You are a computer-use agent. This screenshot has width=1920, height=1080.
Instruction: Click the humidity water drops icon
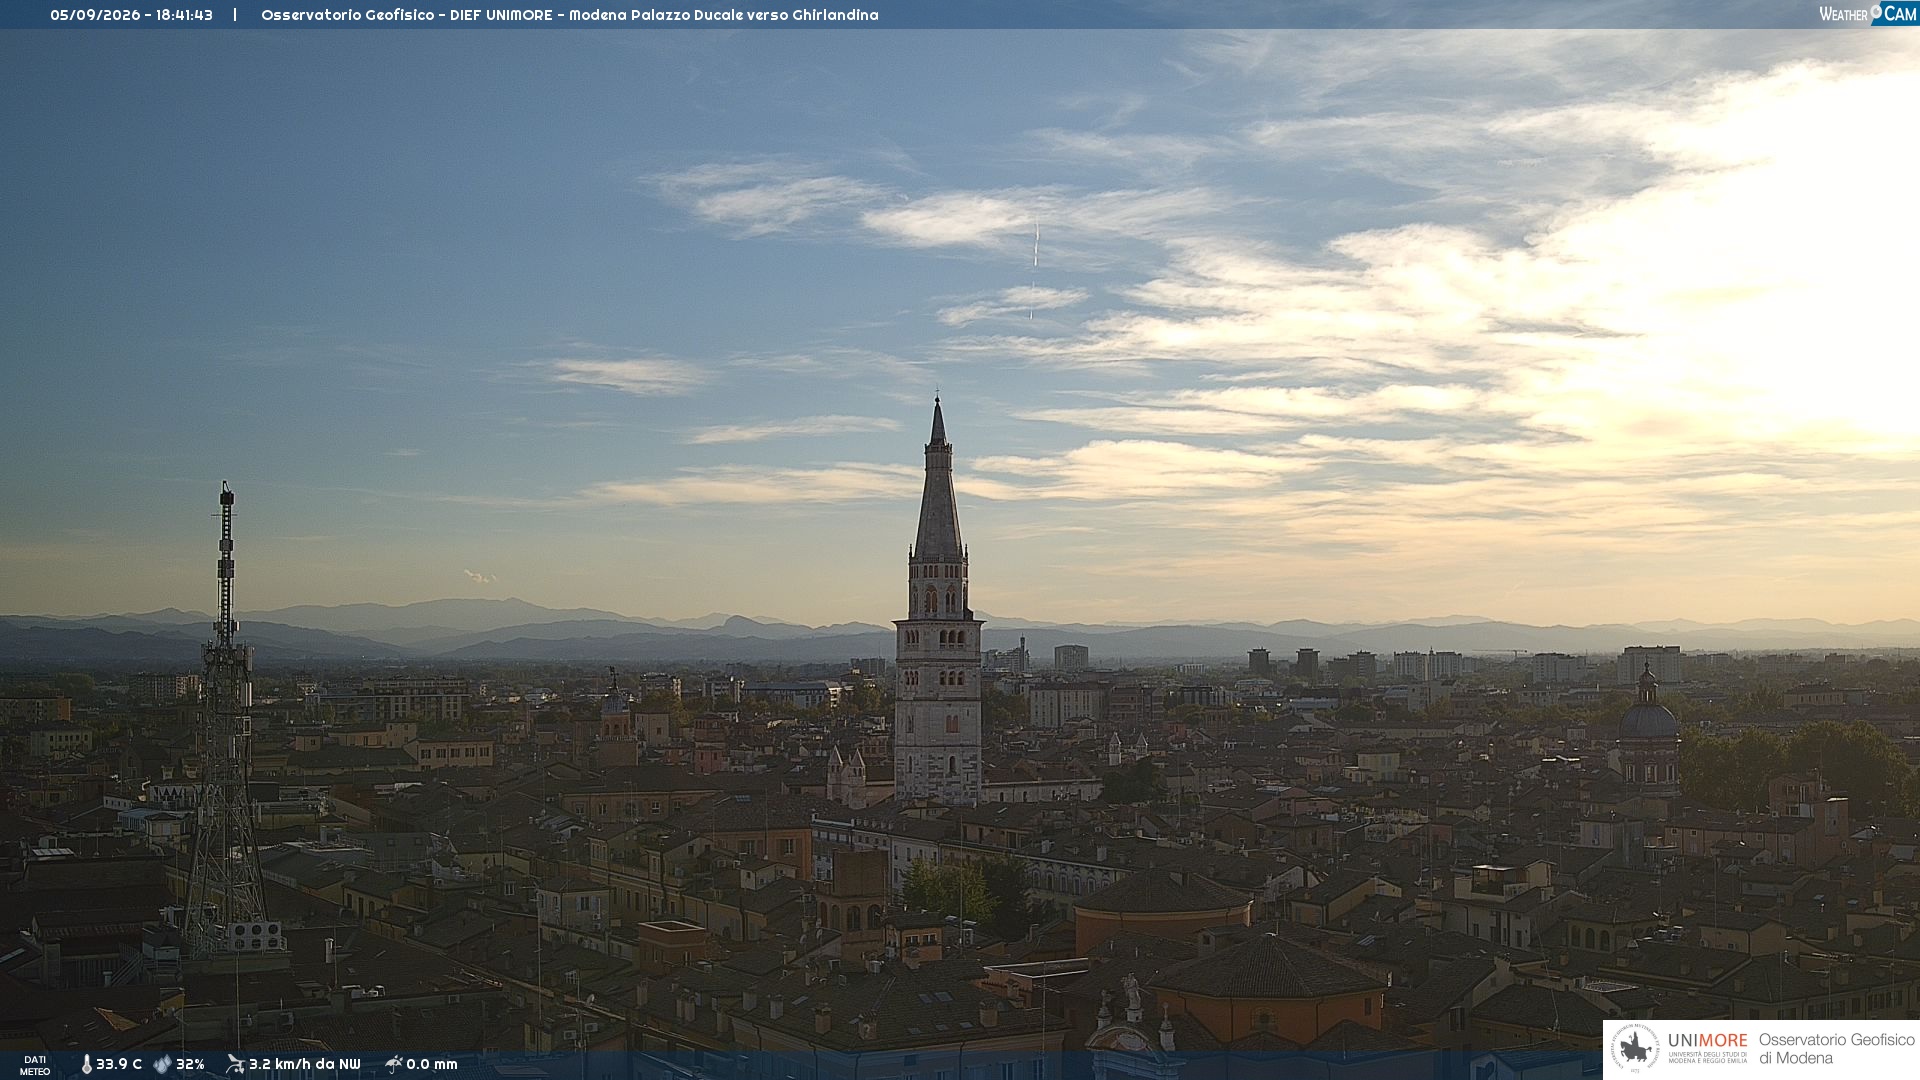click(162, 1064)
